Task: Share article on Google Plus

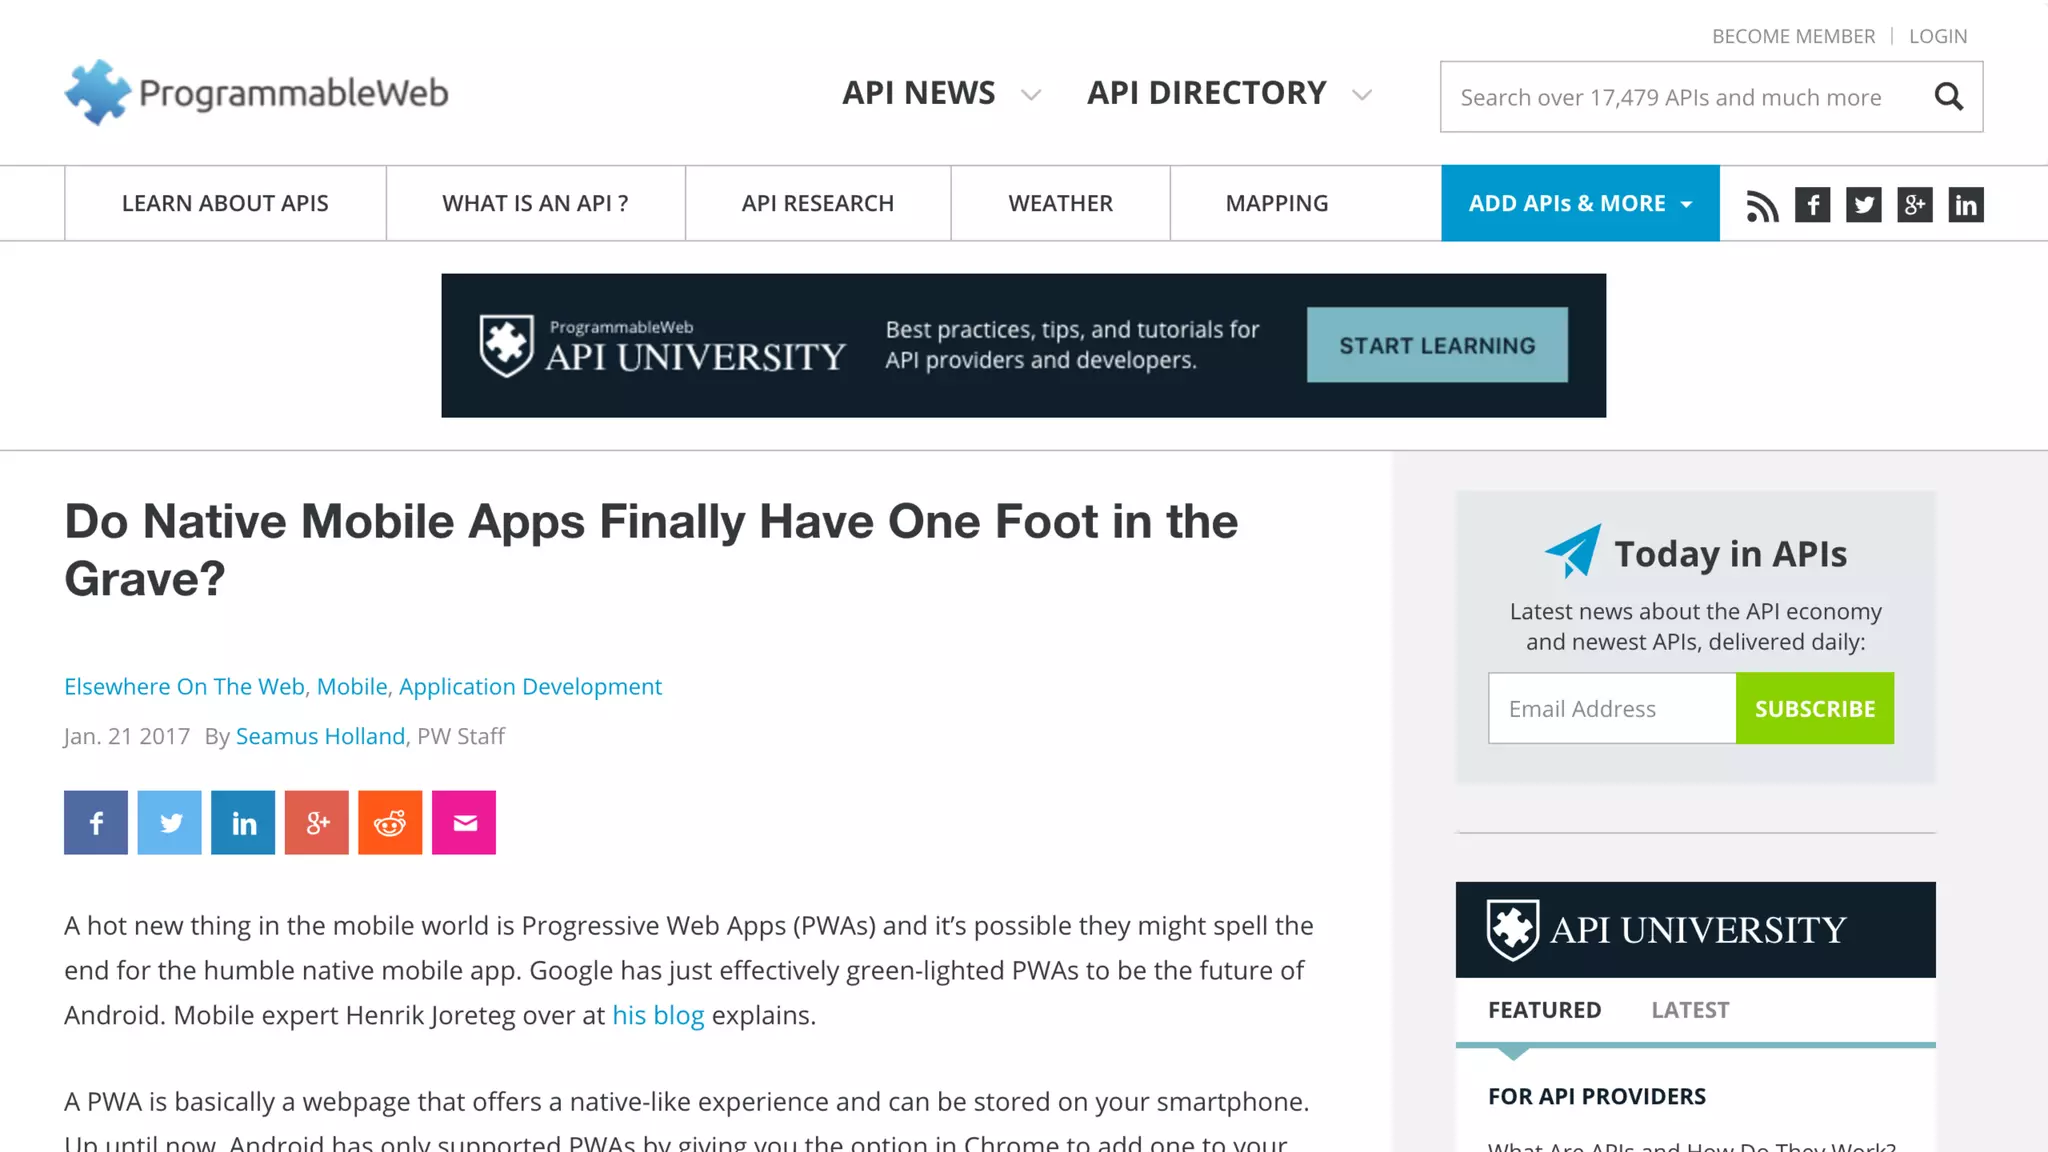Action: (317, 823)
